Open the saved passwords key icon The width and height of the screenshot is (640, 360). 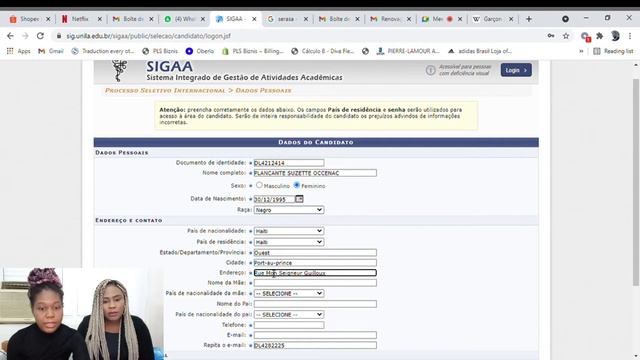click(x=551, y=36)
